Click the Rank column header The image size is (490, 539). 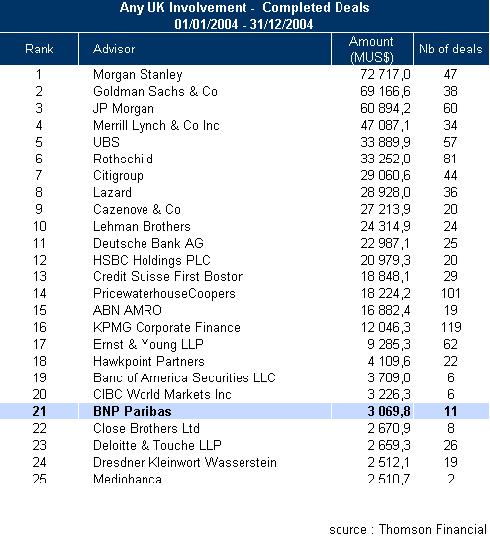(x=39, y=49)
